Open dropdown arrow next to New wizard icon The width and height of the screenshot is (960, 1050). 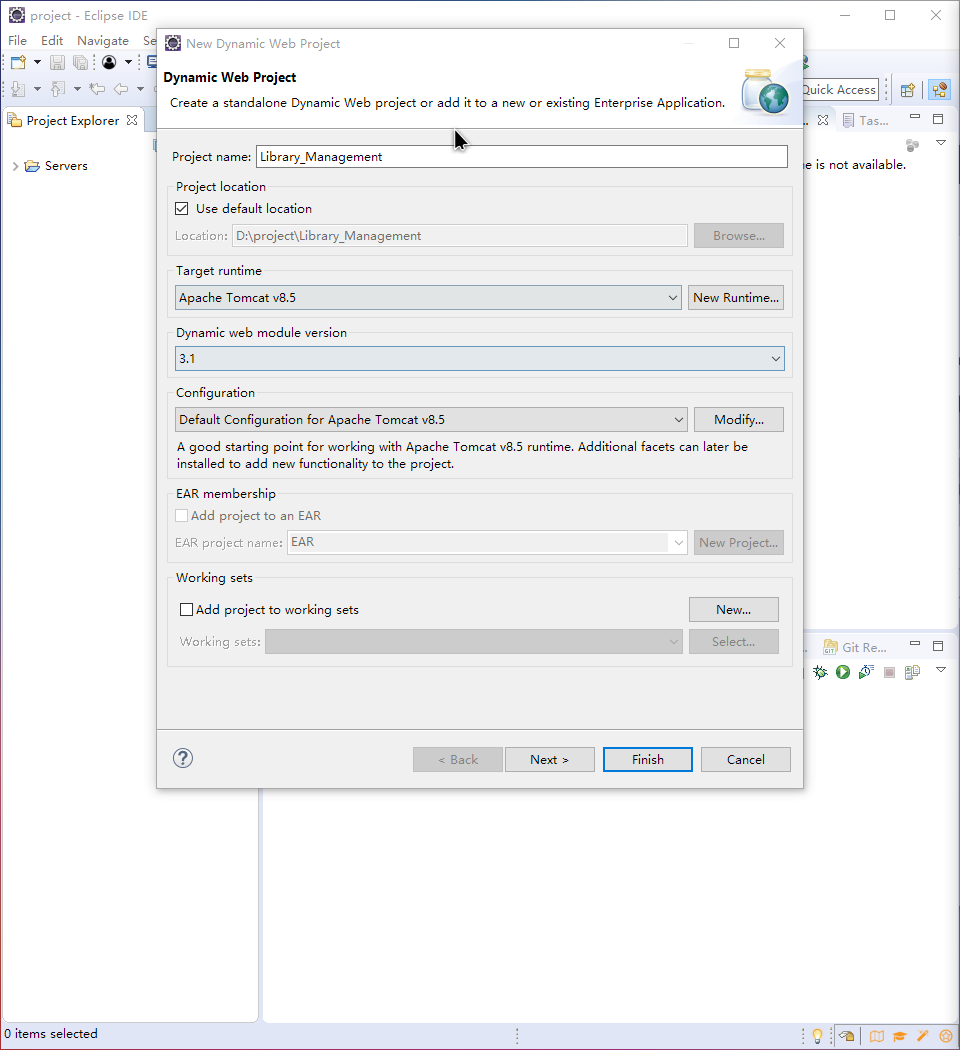pos(37,62)
